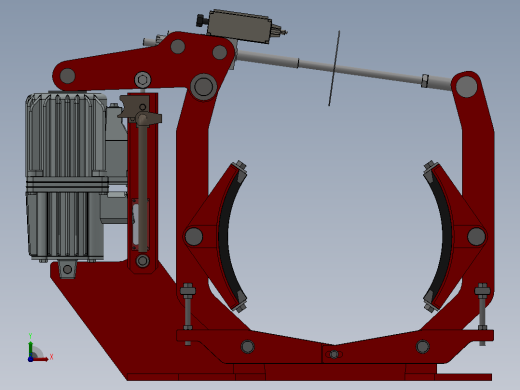
Task: Select the thin reference line crossing the tie rod
Action: point(334,68)
